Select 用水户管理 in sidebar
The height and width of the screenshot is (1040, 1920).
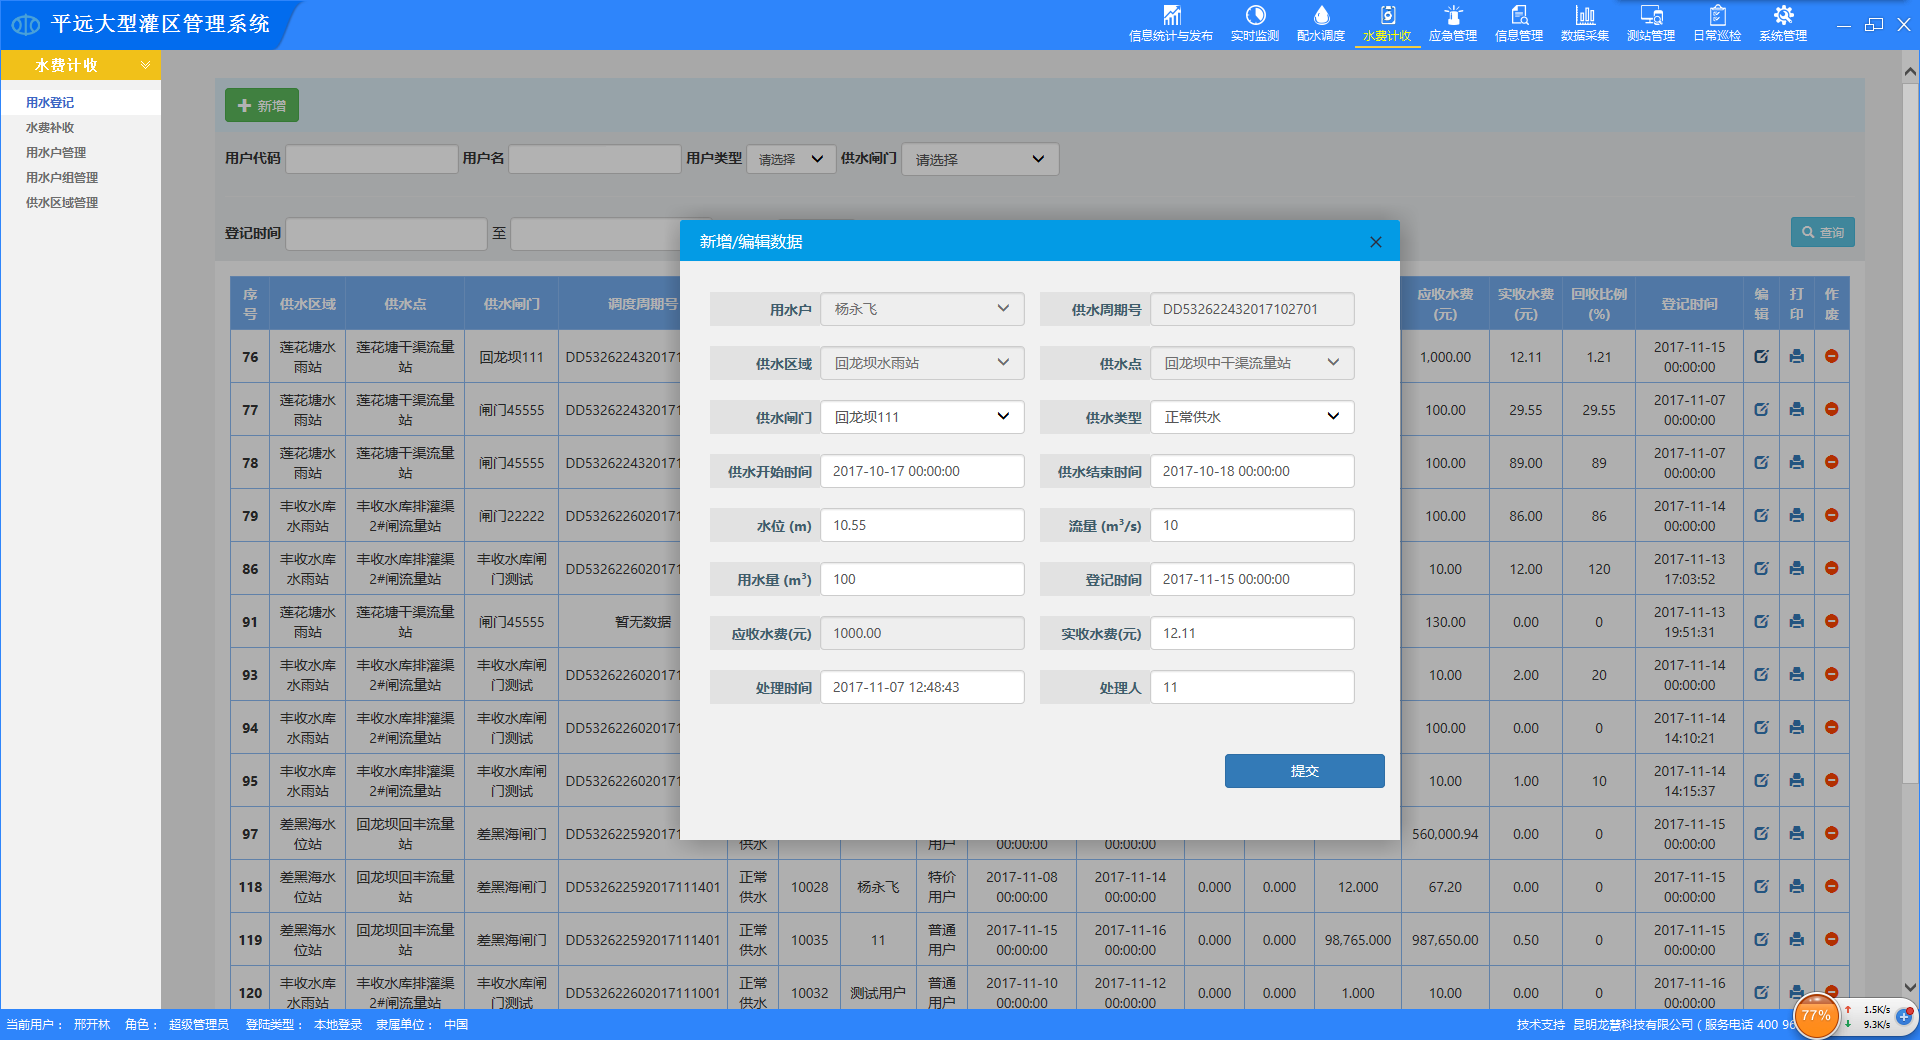coord(56,152)
